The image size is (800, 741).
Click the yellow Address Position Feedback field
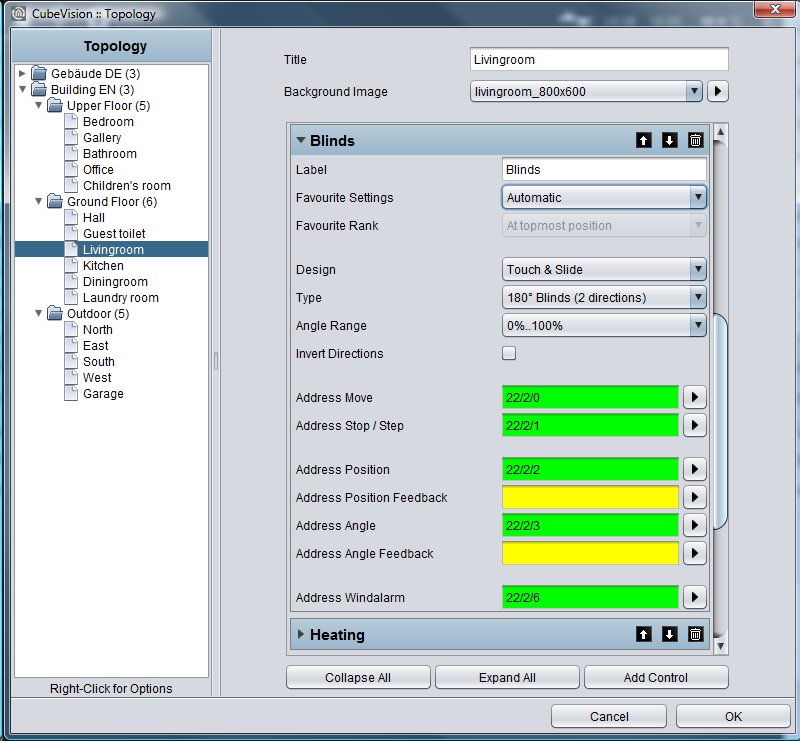pos(590,497)
